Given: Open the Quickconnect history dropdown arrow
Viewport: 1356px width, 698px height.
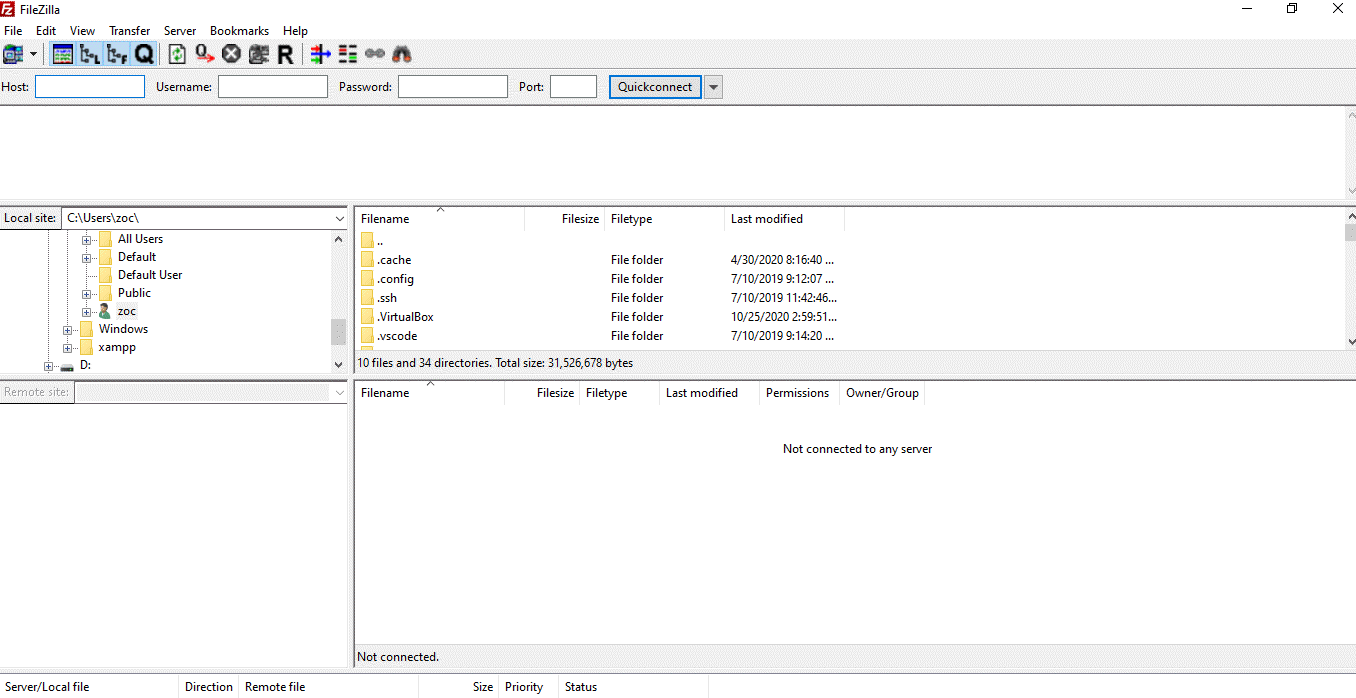Looking at the screenshot, I should [x=713, y=87].
